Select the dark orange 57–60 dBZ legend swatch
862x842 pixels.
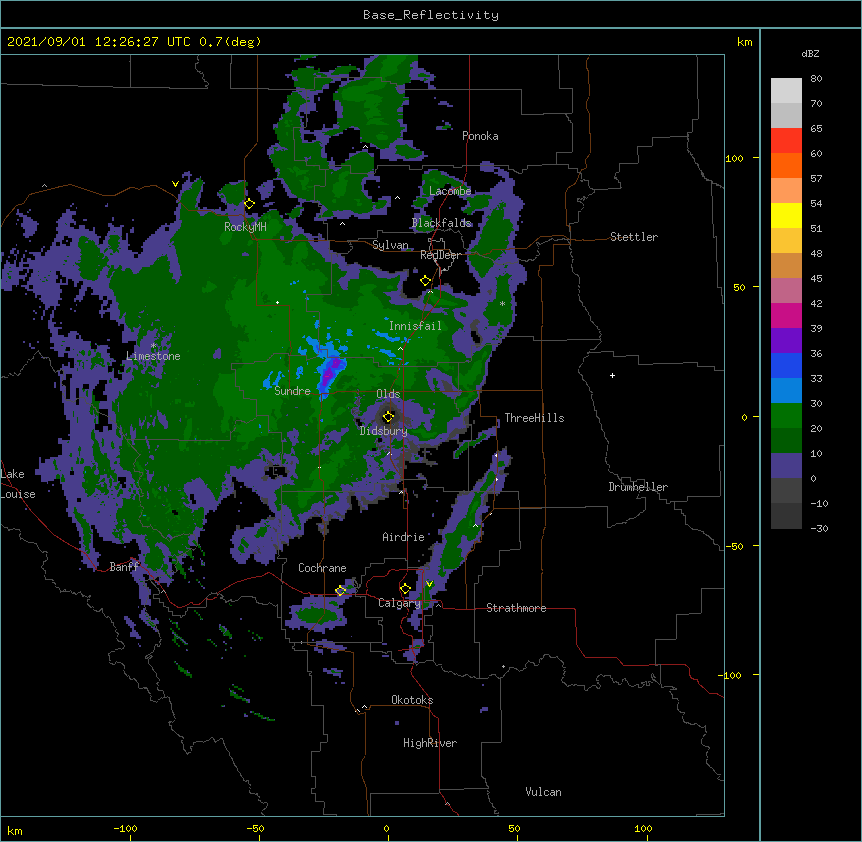click(786, 165)
